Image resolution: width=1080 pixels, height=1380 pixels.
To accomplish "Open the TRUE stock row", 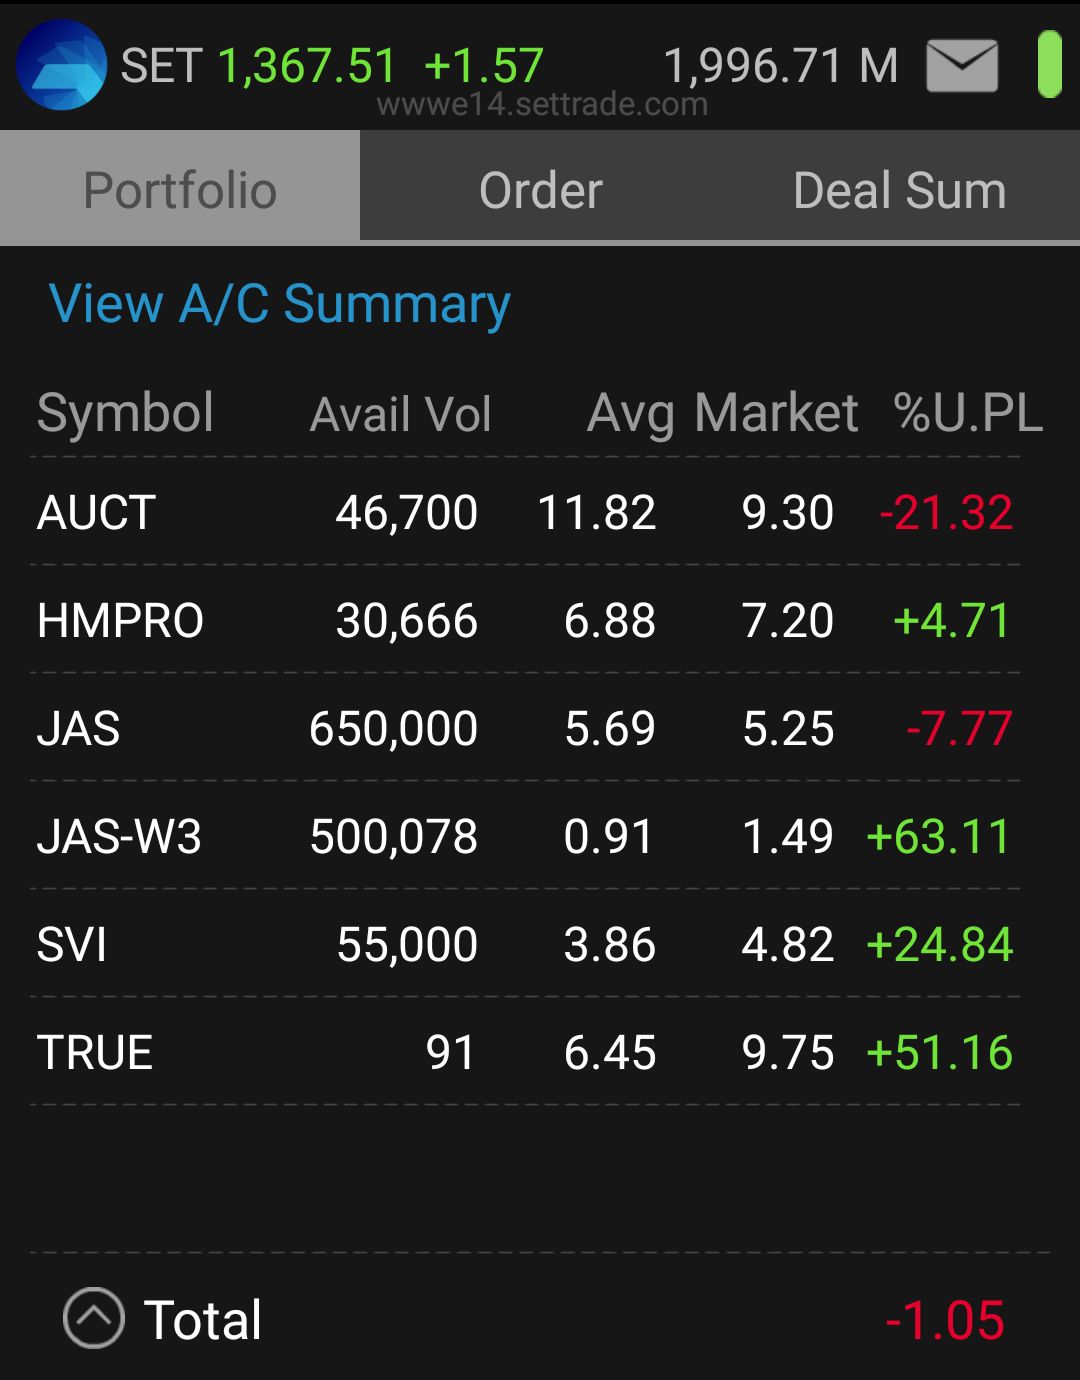I will coord(525,1052).
